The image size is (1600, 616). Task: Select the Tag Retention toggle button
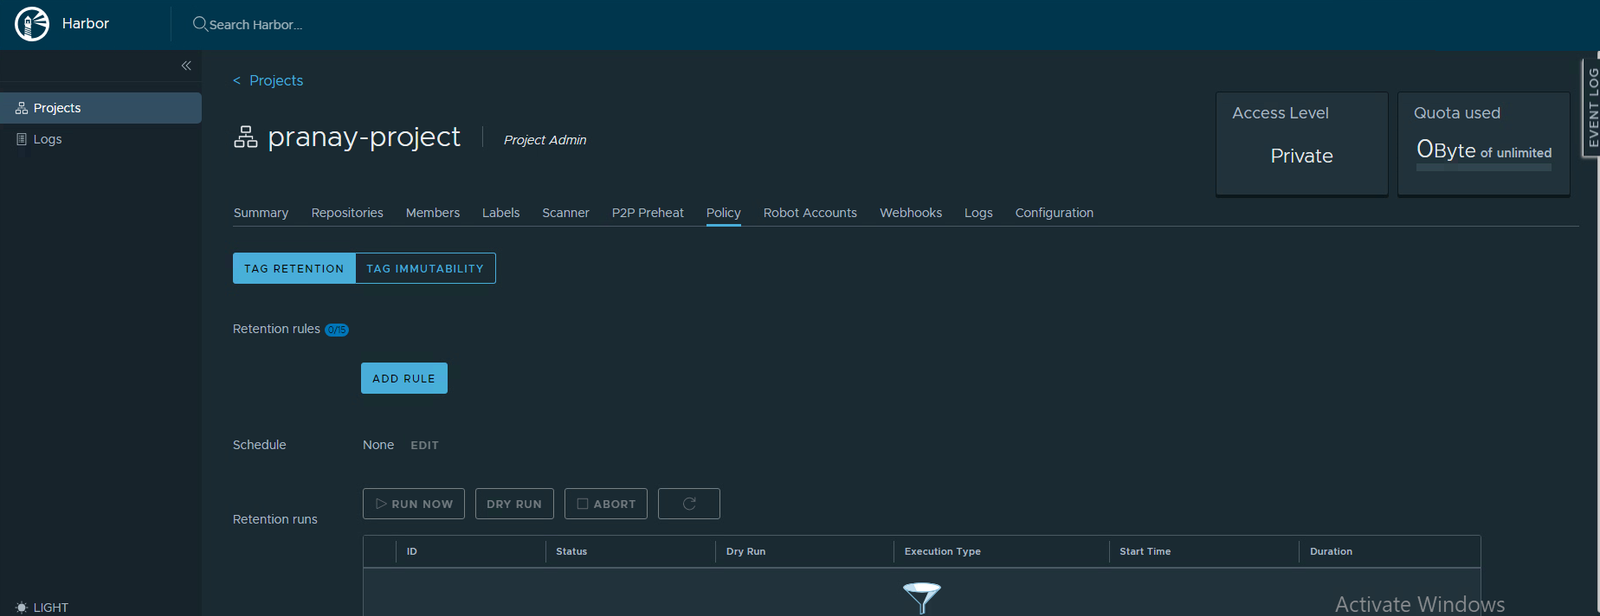(x=294, y=268)
